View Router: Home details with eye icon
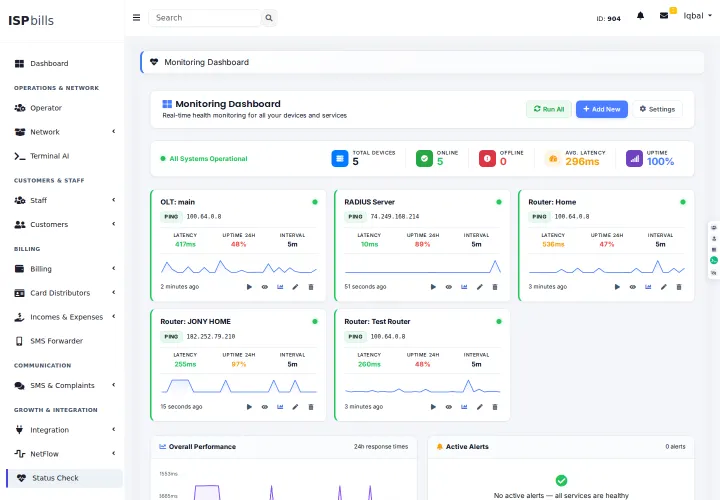 tap(633, 287)
